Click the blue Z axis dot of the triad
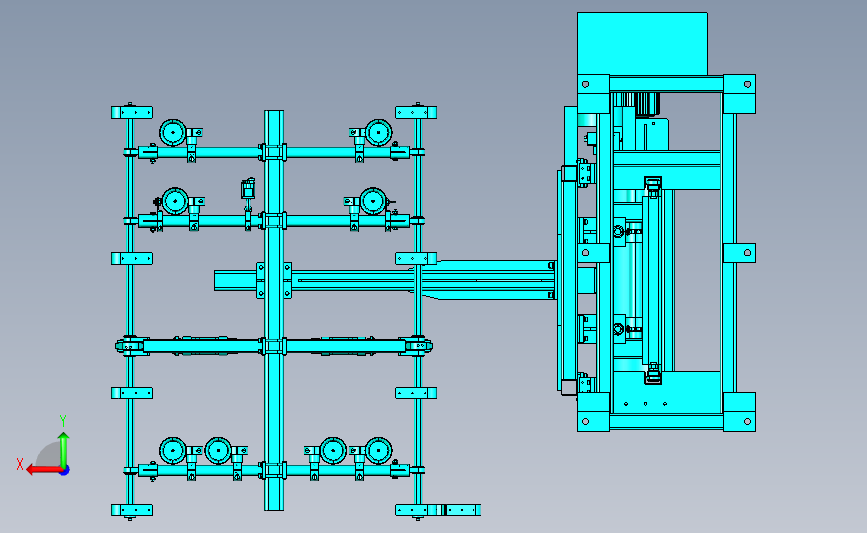This screenshot has height=533, width=867. [65, 471]
